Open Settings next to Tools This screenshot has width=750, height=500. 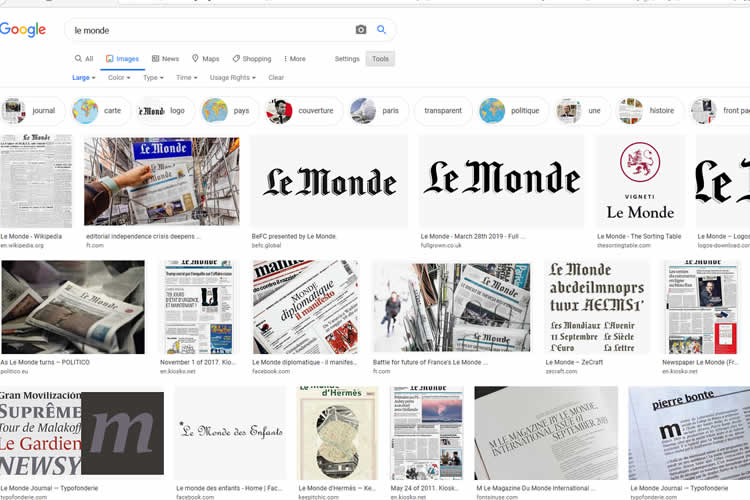click(x=347, y=59)
